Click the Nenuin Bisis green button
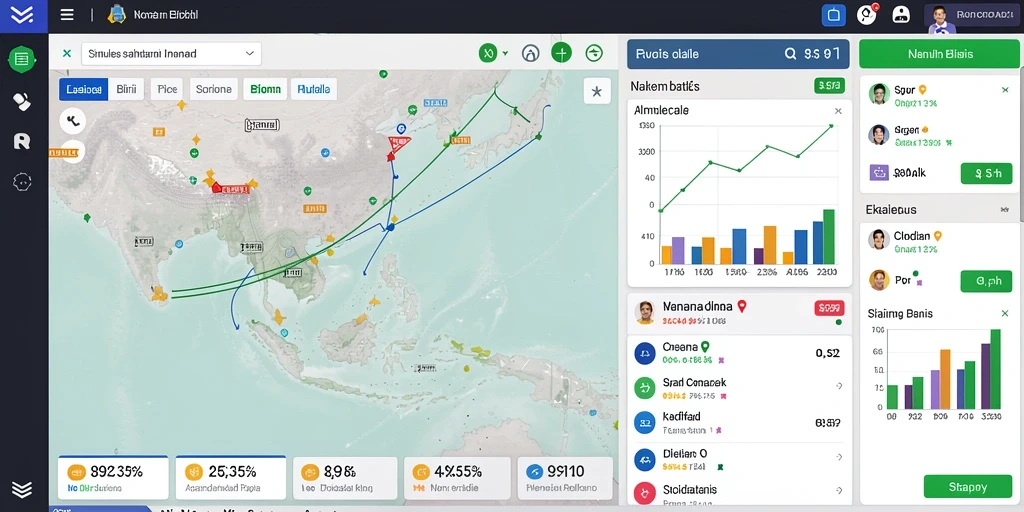The height and width of the screenshot is (512, 1024). tap(940, 54)
